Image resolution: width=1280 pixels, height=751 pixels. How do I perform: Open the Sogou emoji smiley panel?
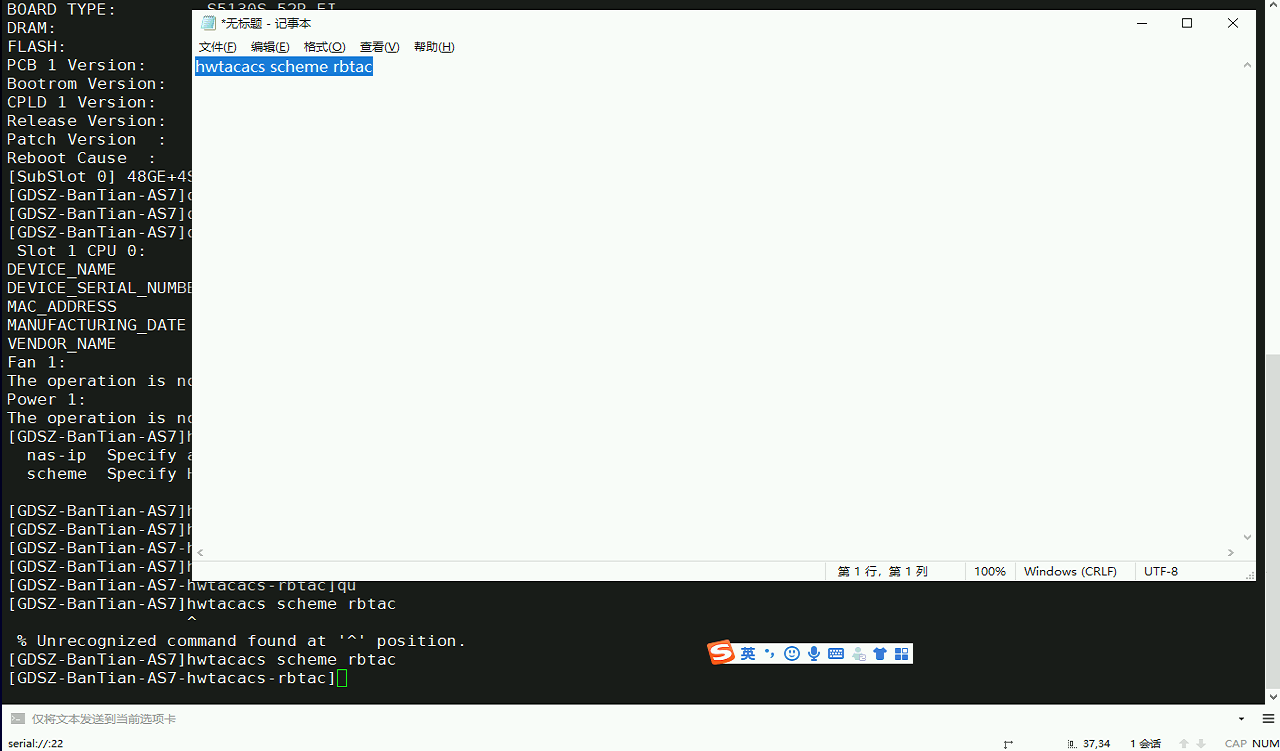pos(792,654)
